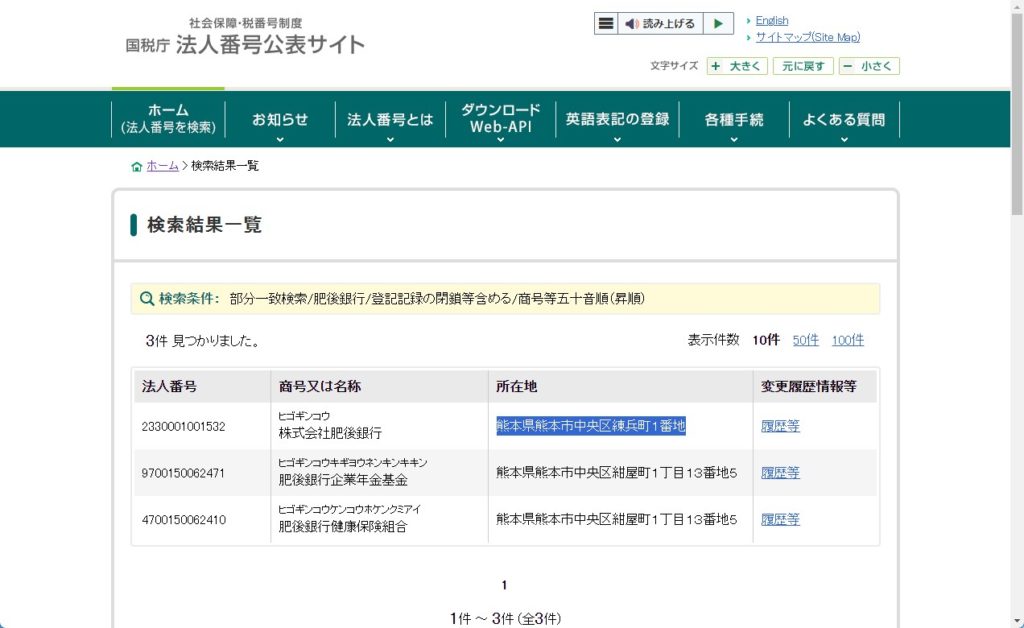Open the サイトマップ (Site Map) link
This screenshot has width=1024, height=628.
pyautogui.click(x=807, y=38)
